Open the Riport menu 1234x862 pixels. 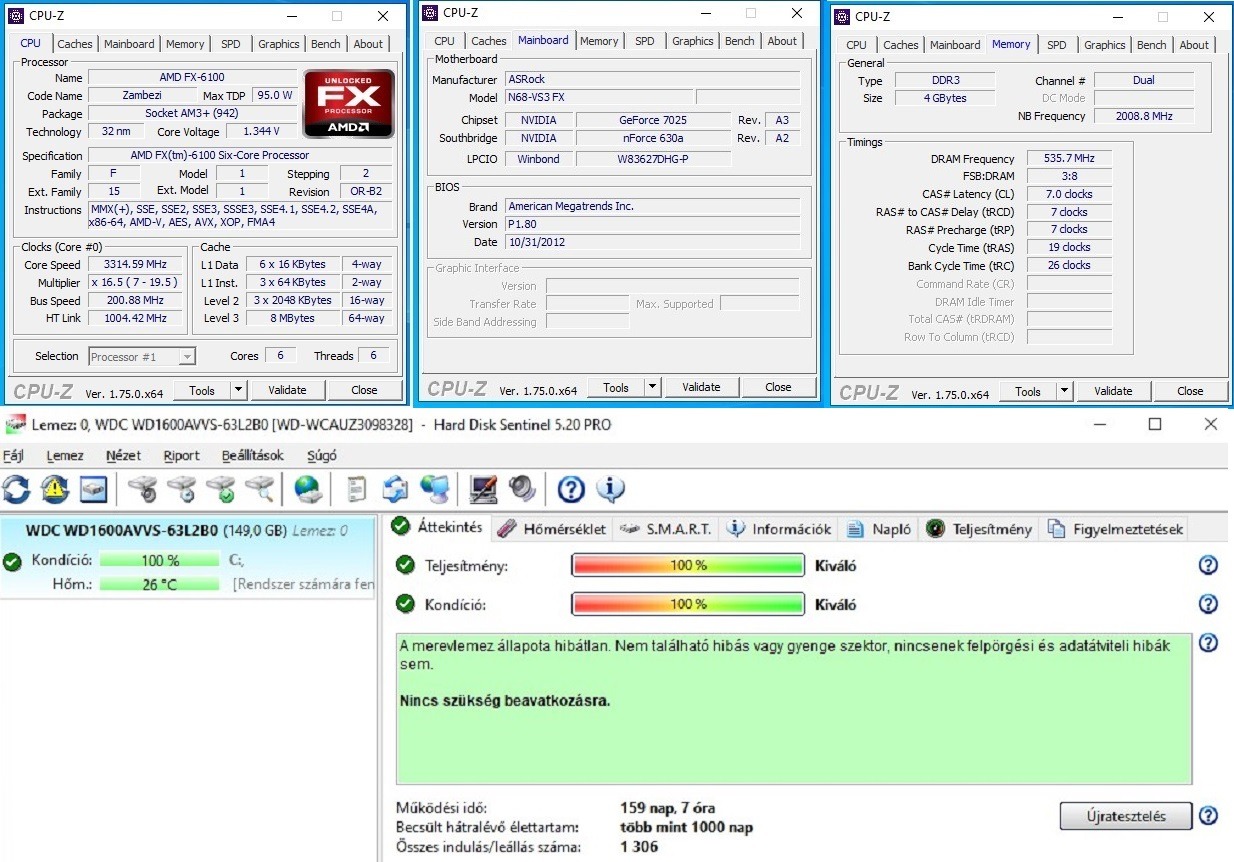click(x=181, y=455)
